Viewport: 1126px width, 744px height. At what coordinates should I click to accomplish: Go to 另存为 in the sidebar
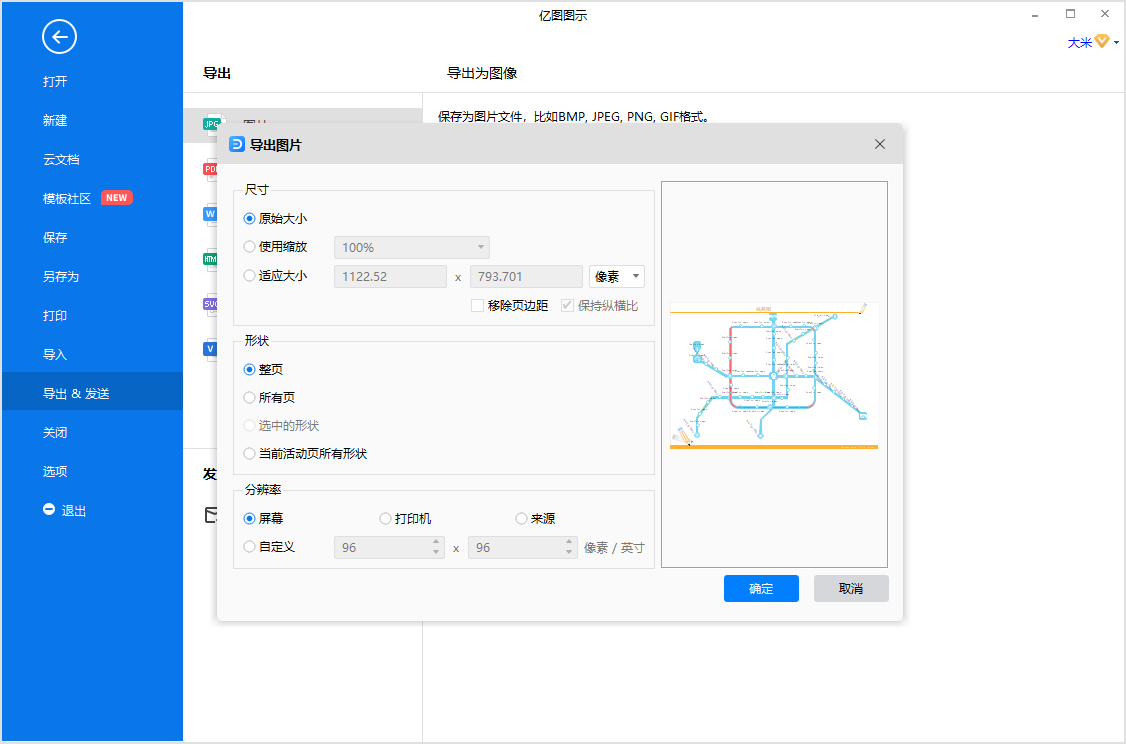click(60, 277)
